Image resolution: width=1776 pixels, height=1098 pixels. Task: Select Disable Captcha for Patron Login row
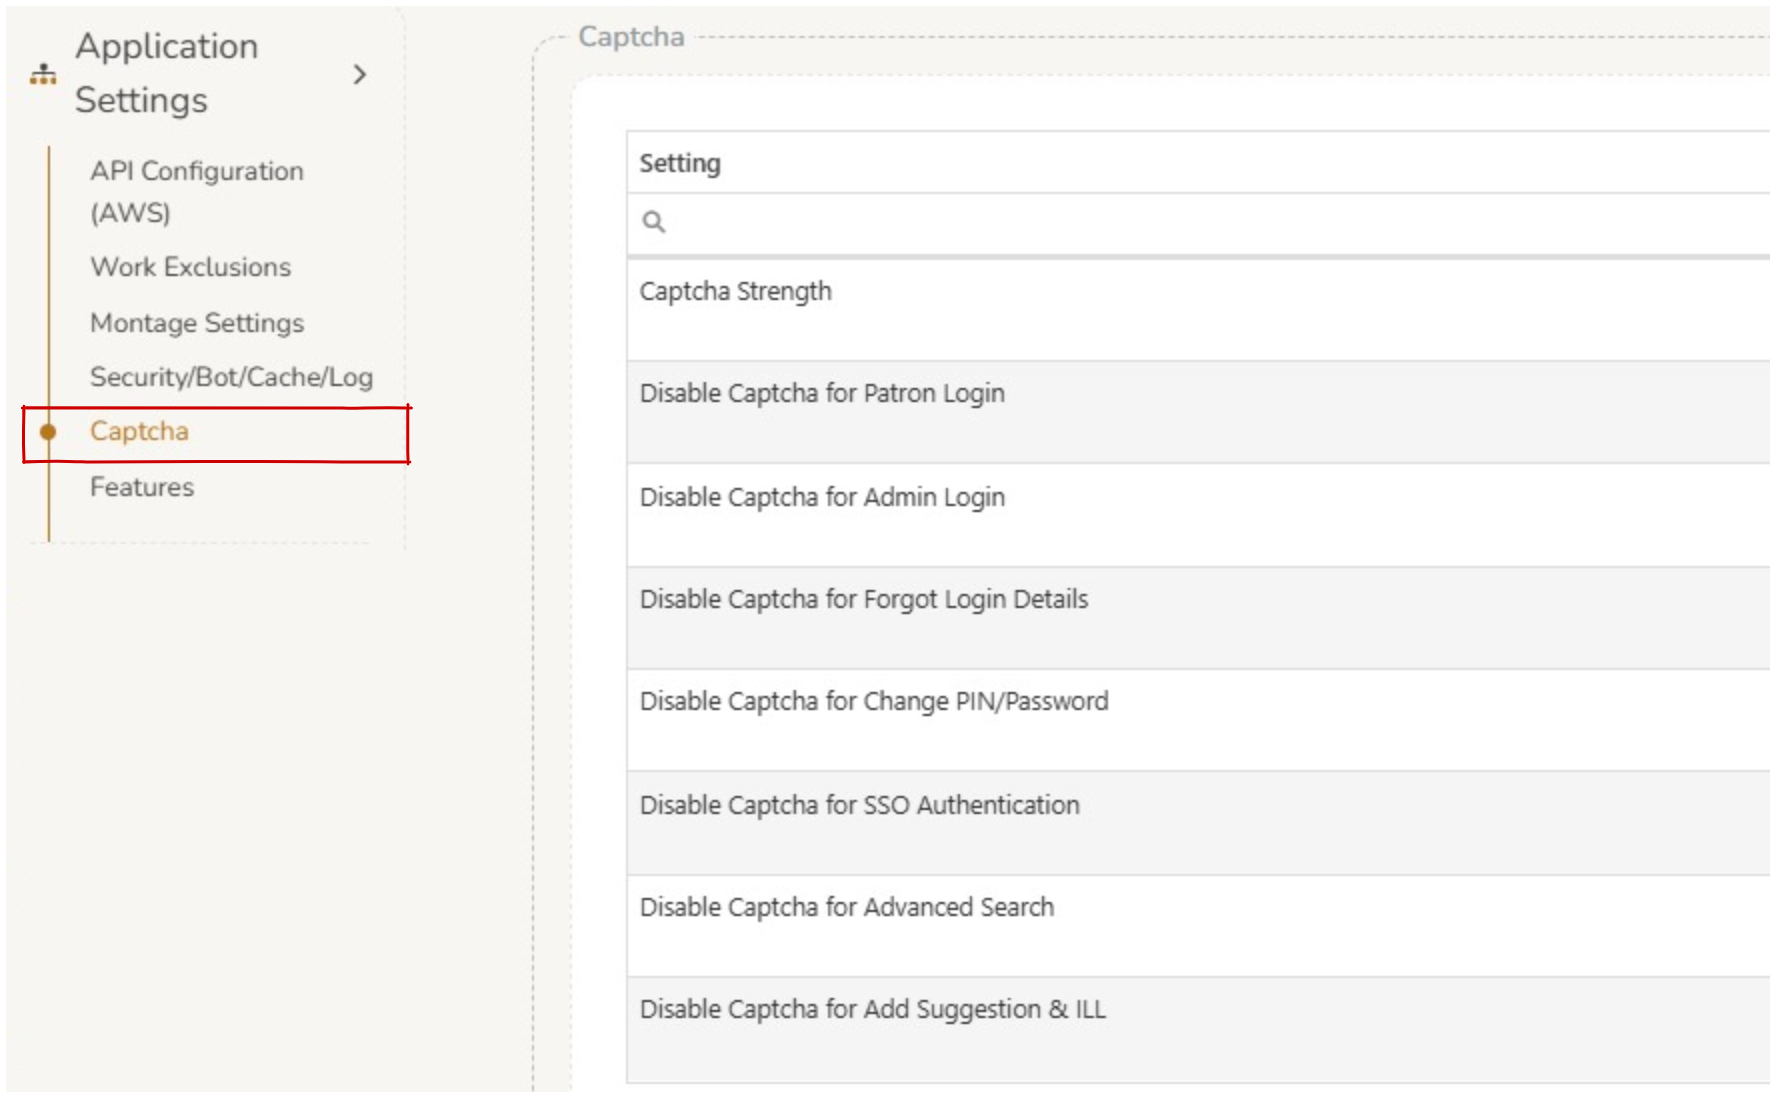pos(822,394)
